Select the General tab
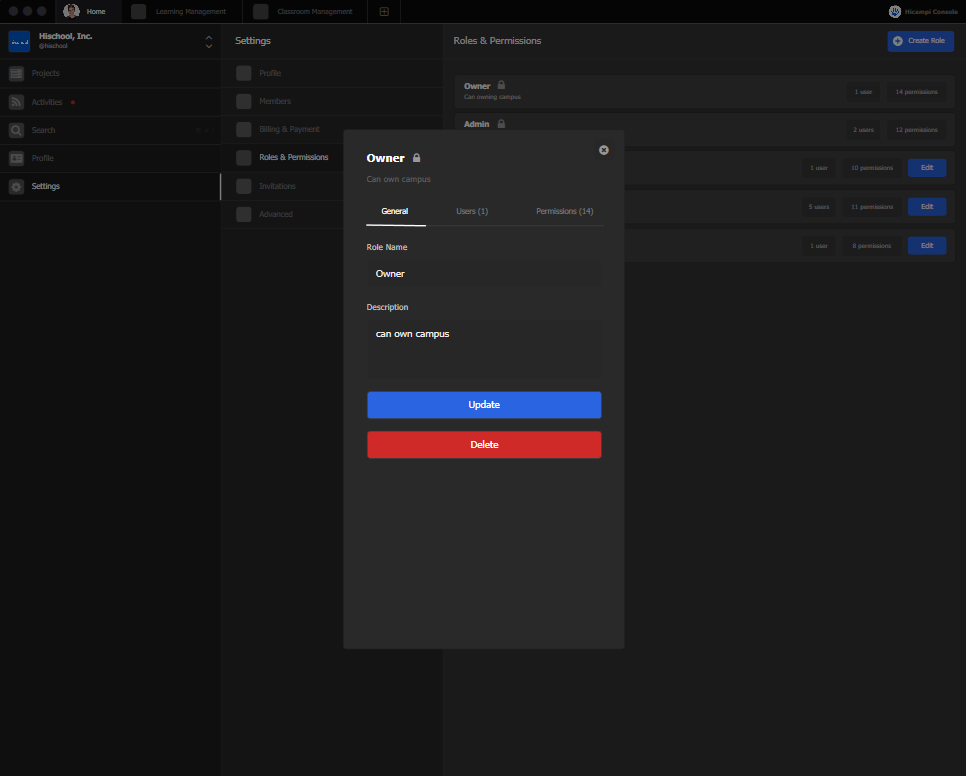 (395, 211)
